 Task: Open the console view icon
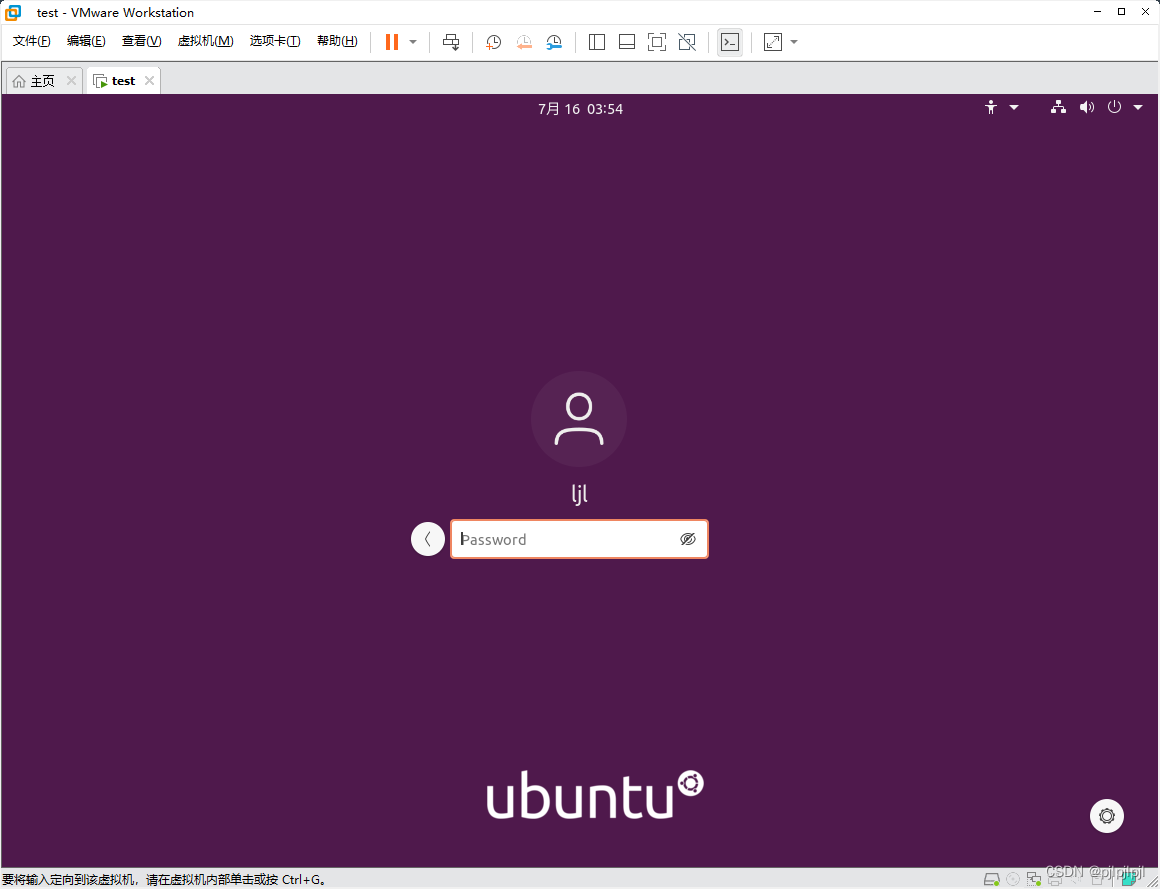click(x=730, y=42)
